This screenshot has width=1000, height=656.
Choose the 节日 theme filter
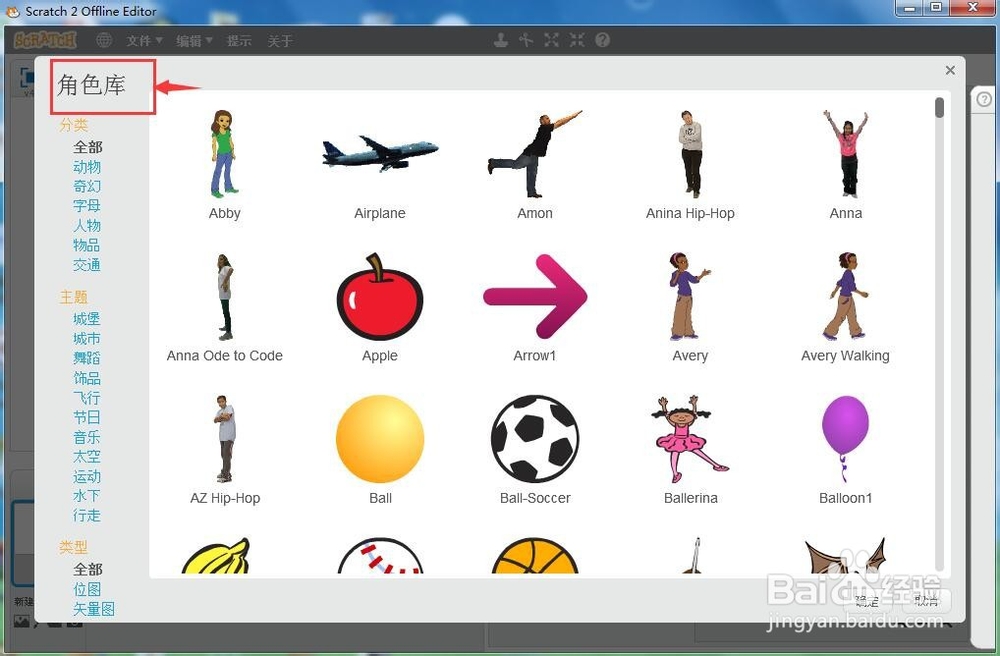pos(87,418)
